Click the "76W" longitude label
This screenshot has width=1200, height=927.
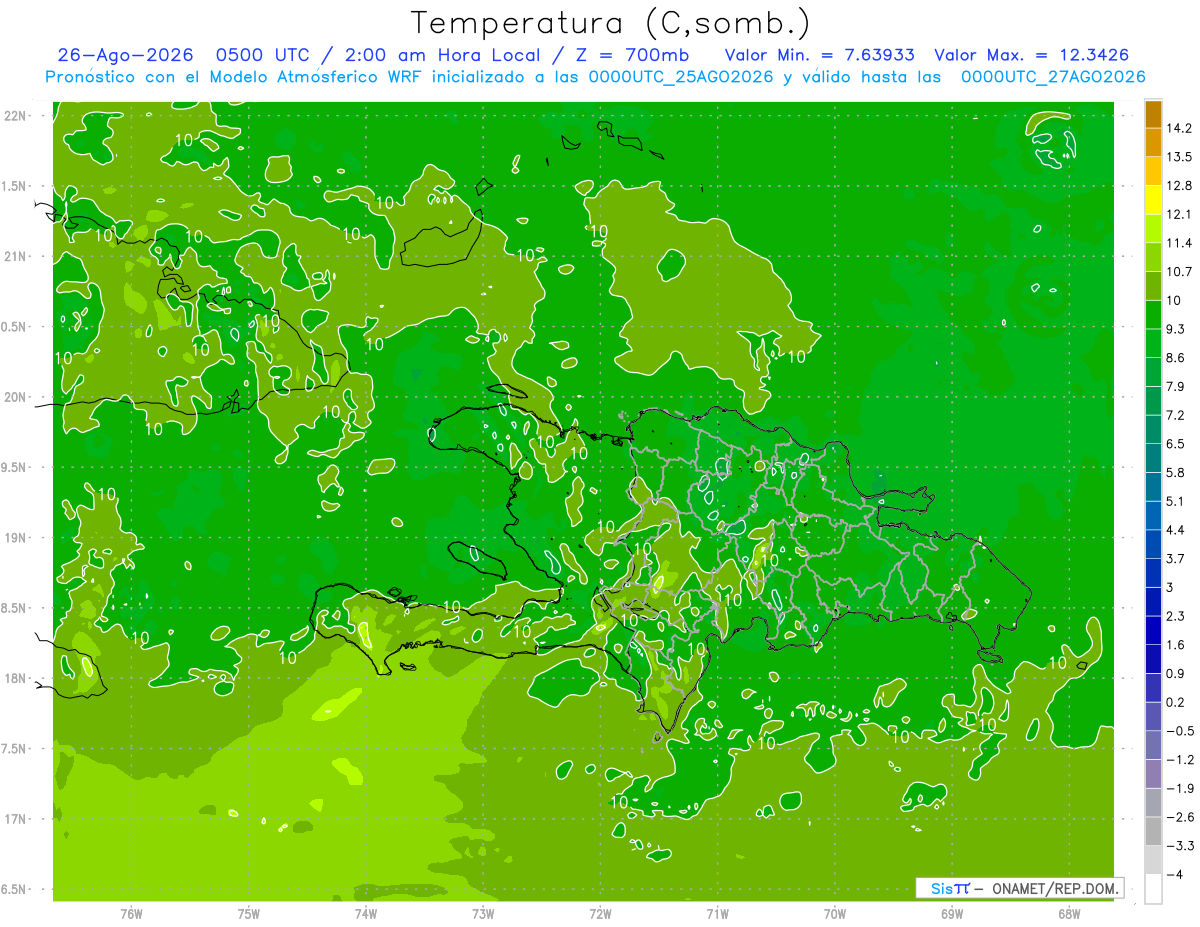click(131, 914)
